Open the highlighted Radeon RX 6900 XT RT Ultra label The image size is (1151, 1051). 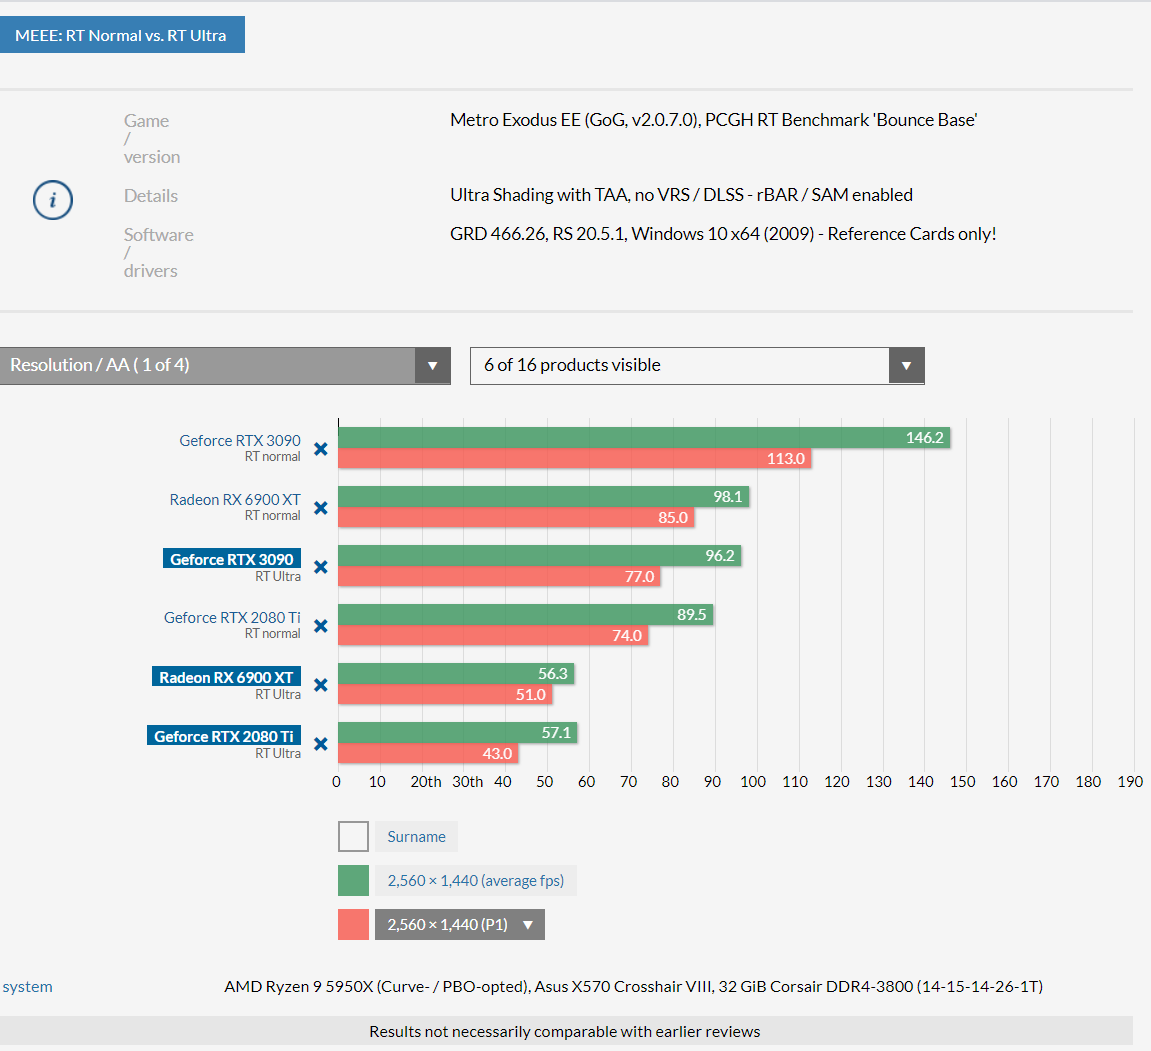[226, 677]
